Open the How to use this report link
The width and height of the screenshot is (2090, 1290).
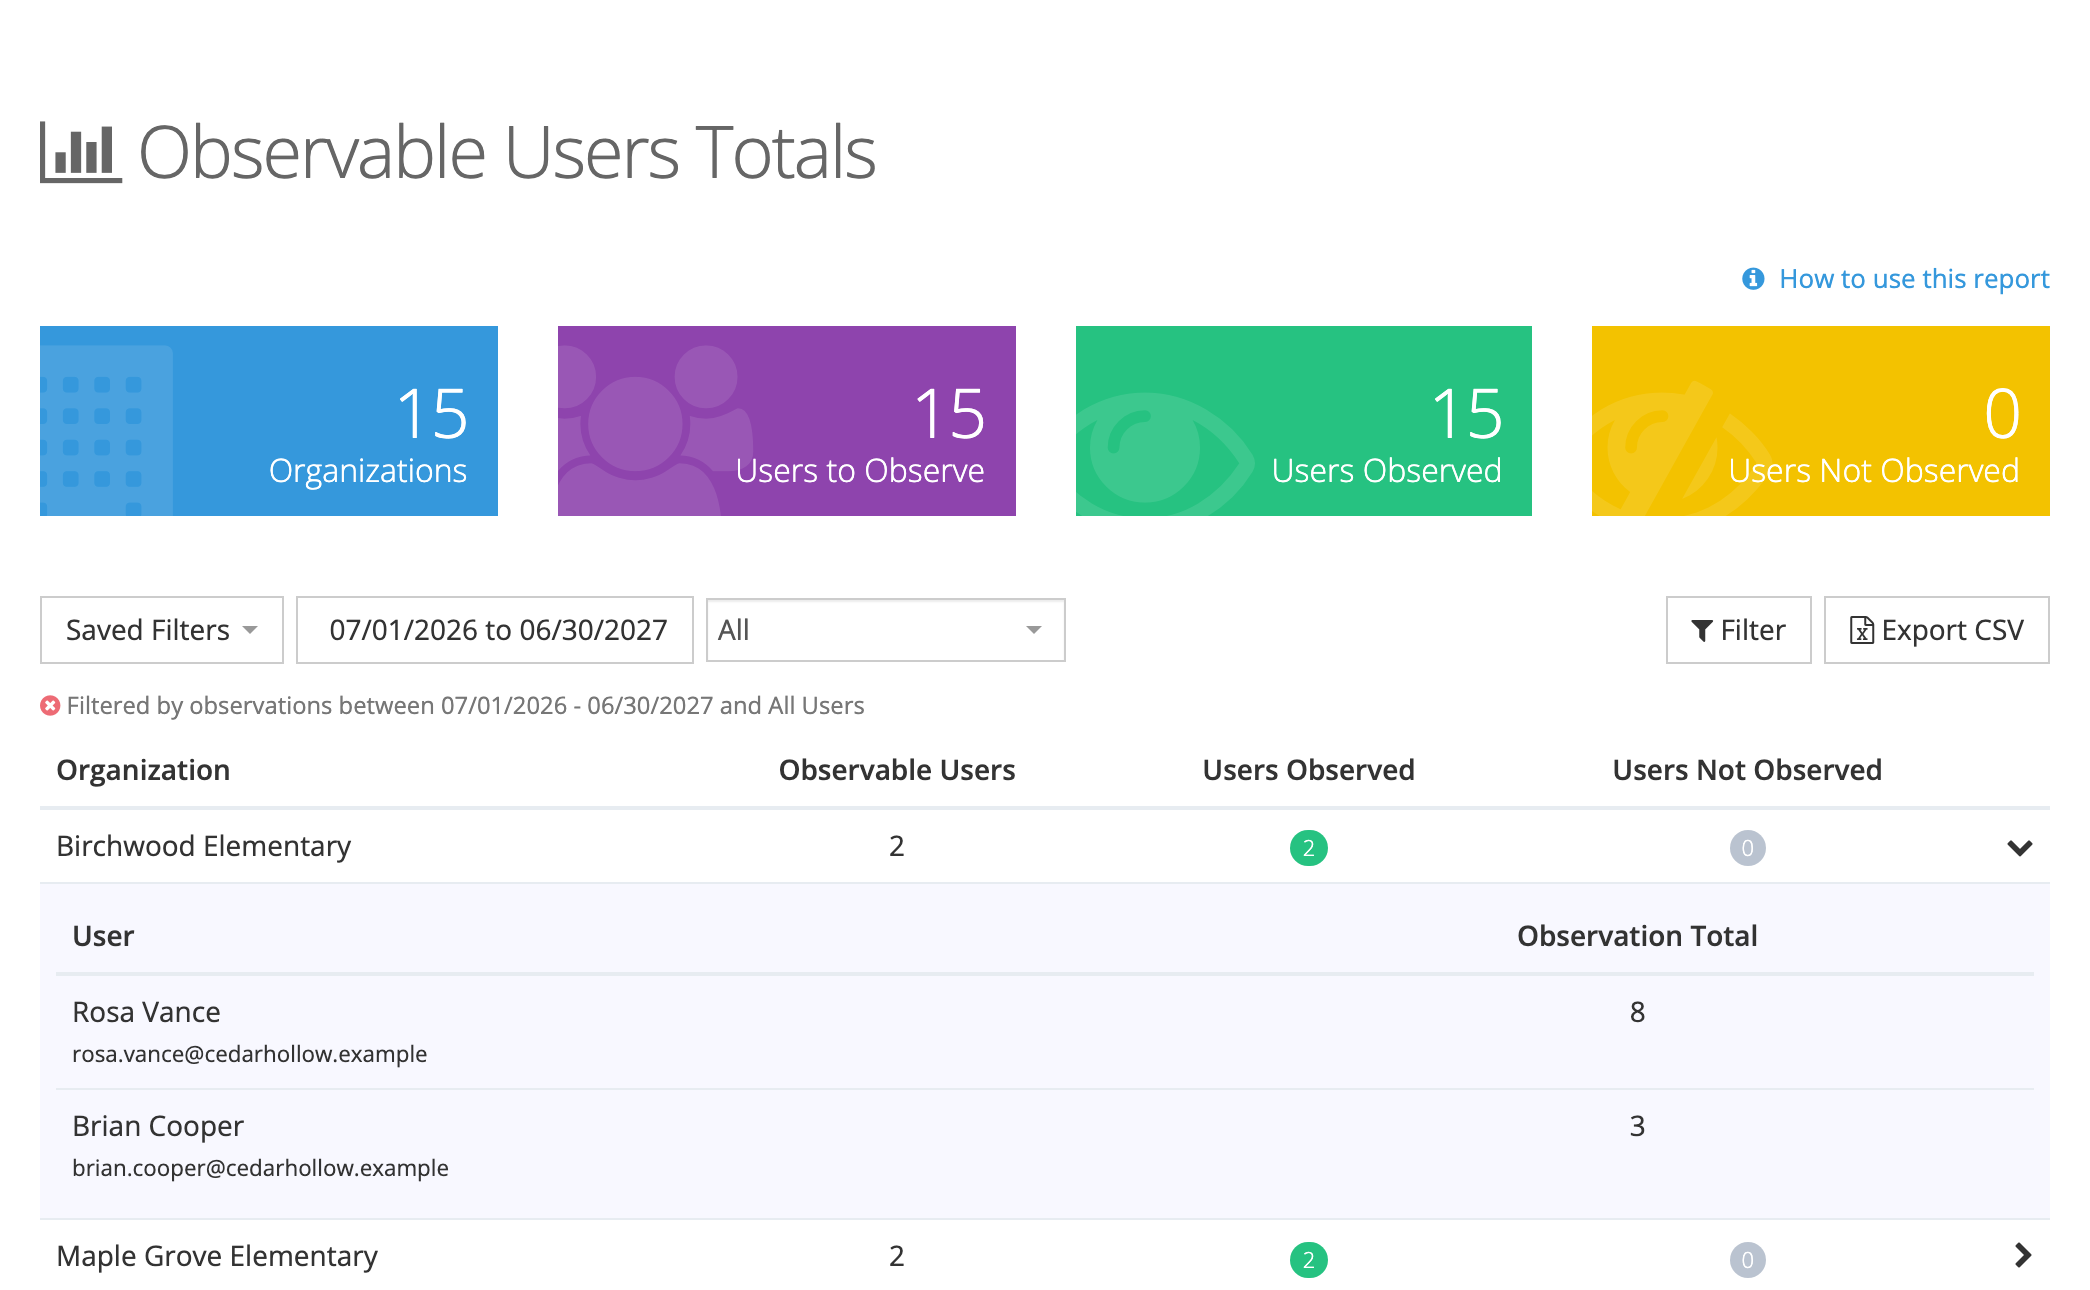click(1914, 279)
